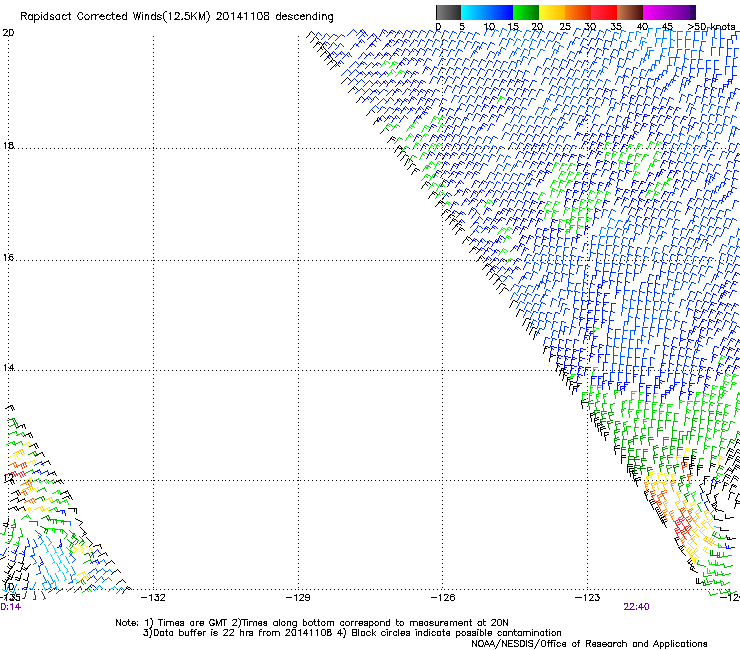
Task: Click the legend scale value '30'
Action: [590, 26]
